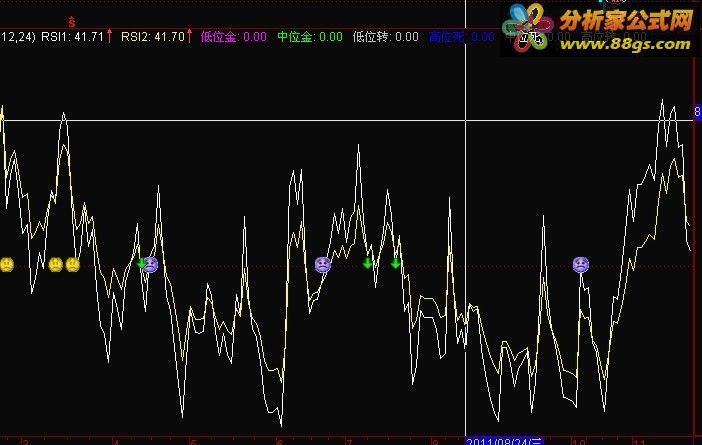Click the red dollar sign marker at top

[72, 21]
